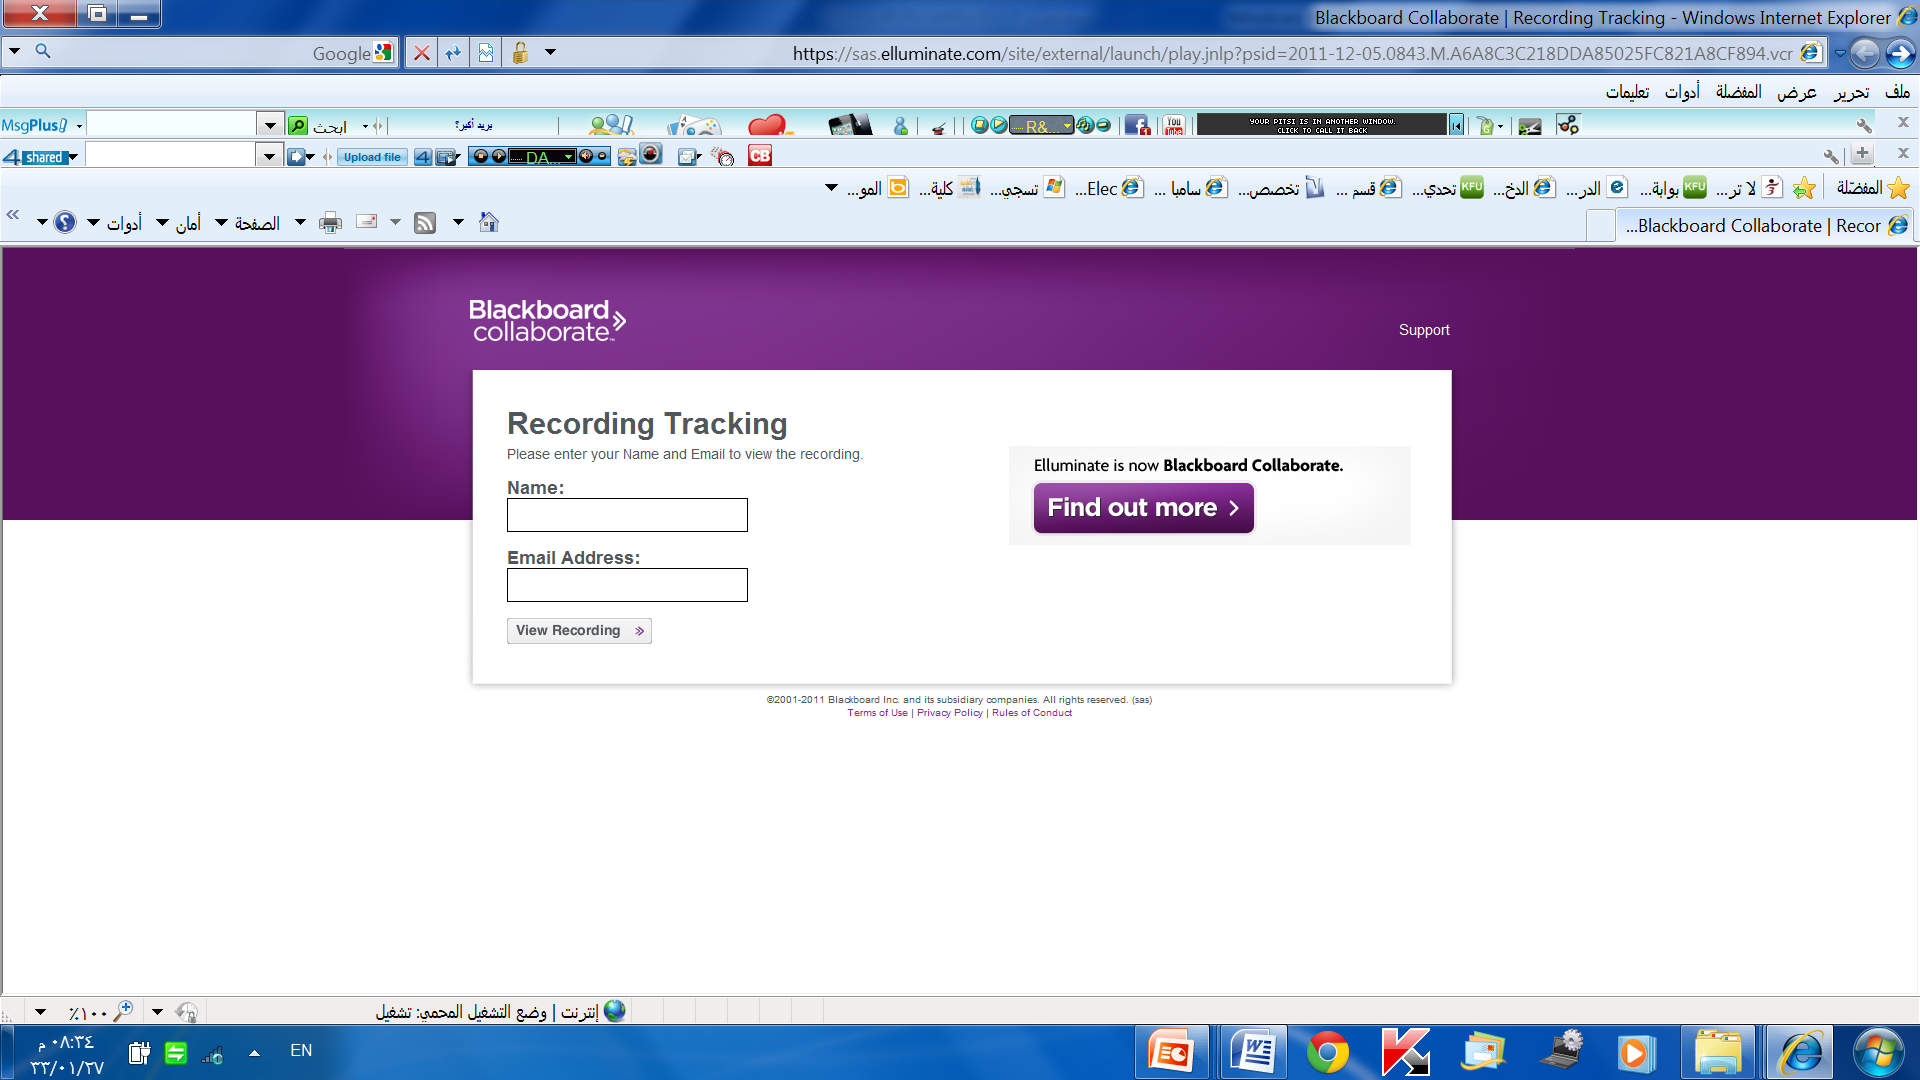Click the green search button in MsgPlus toolbar
This screenshot has width=1920, height=1080.
(x=298, y=125)
